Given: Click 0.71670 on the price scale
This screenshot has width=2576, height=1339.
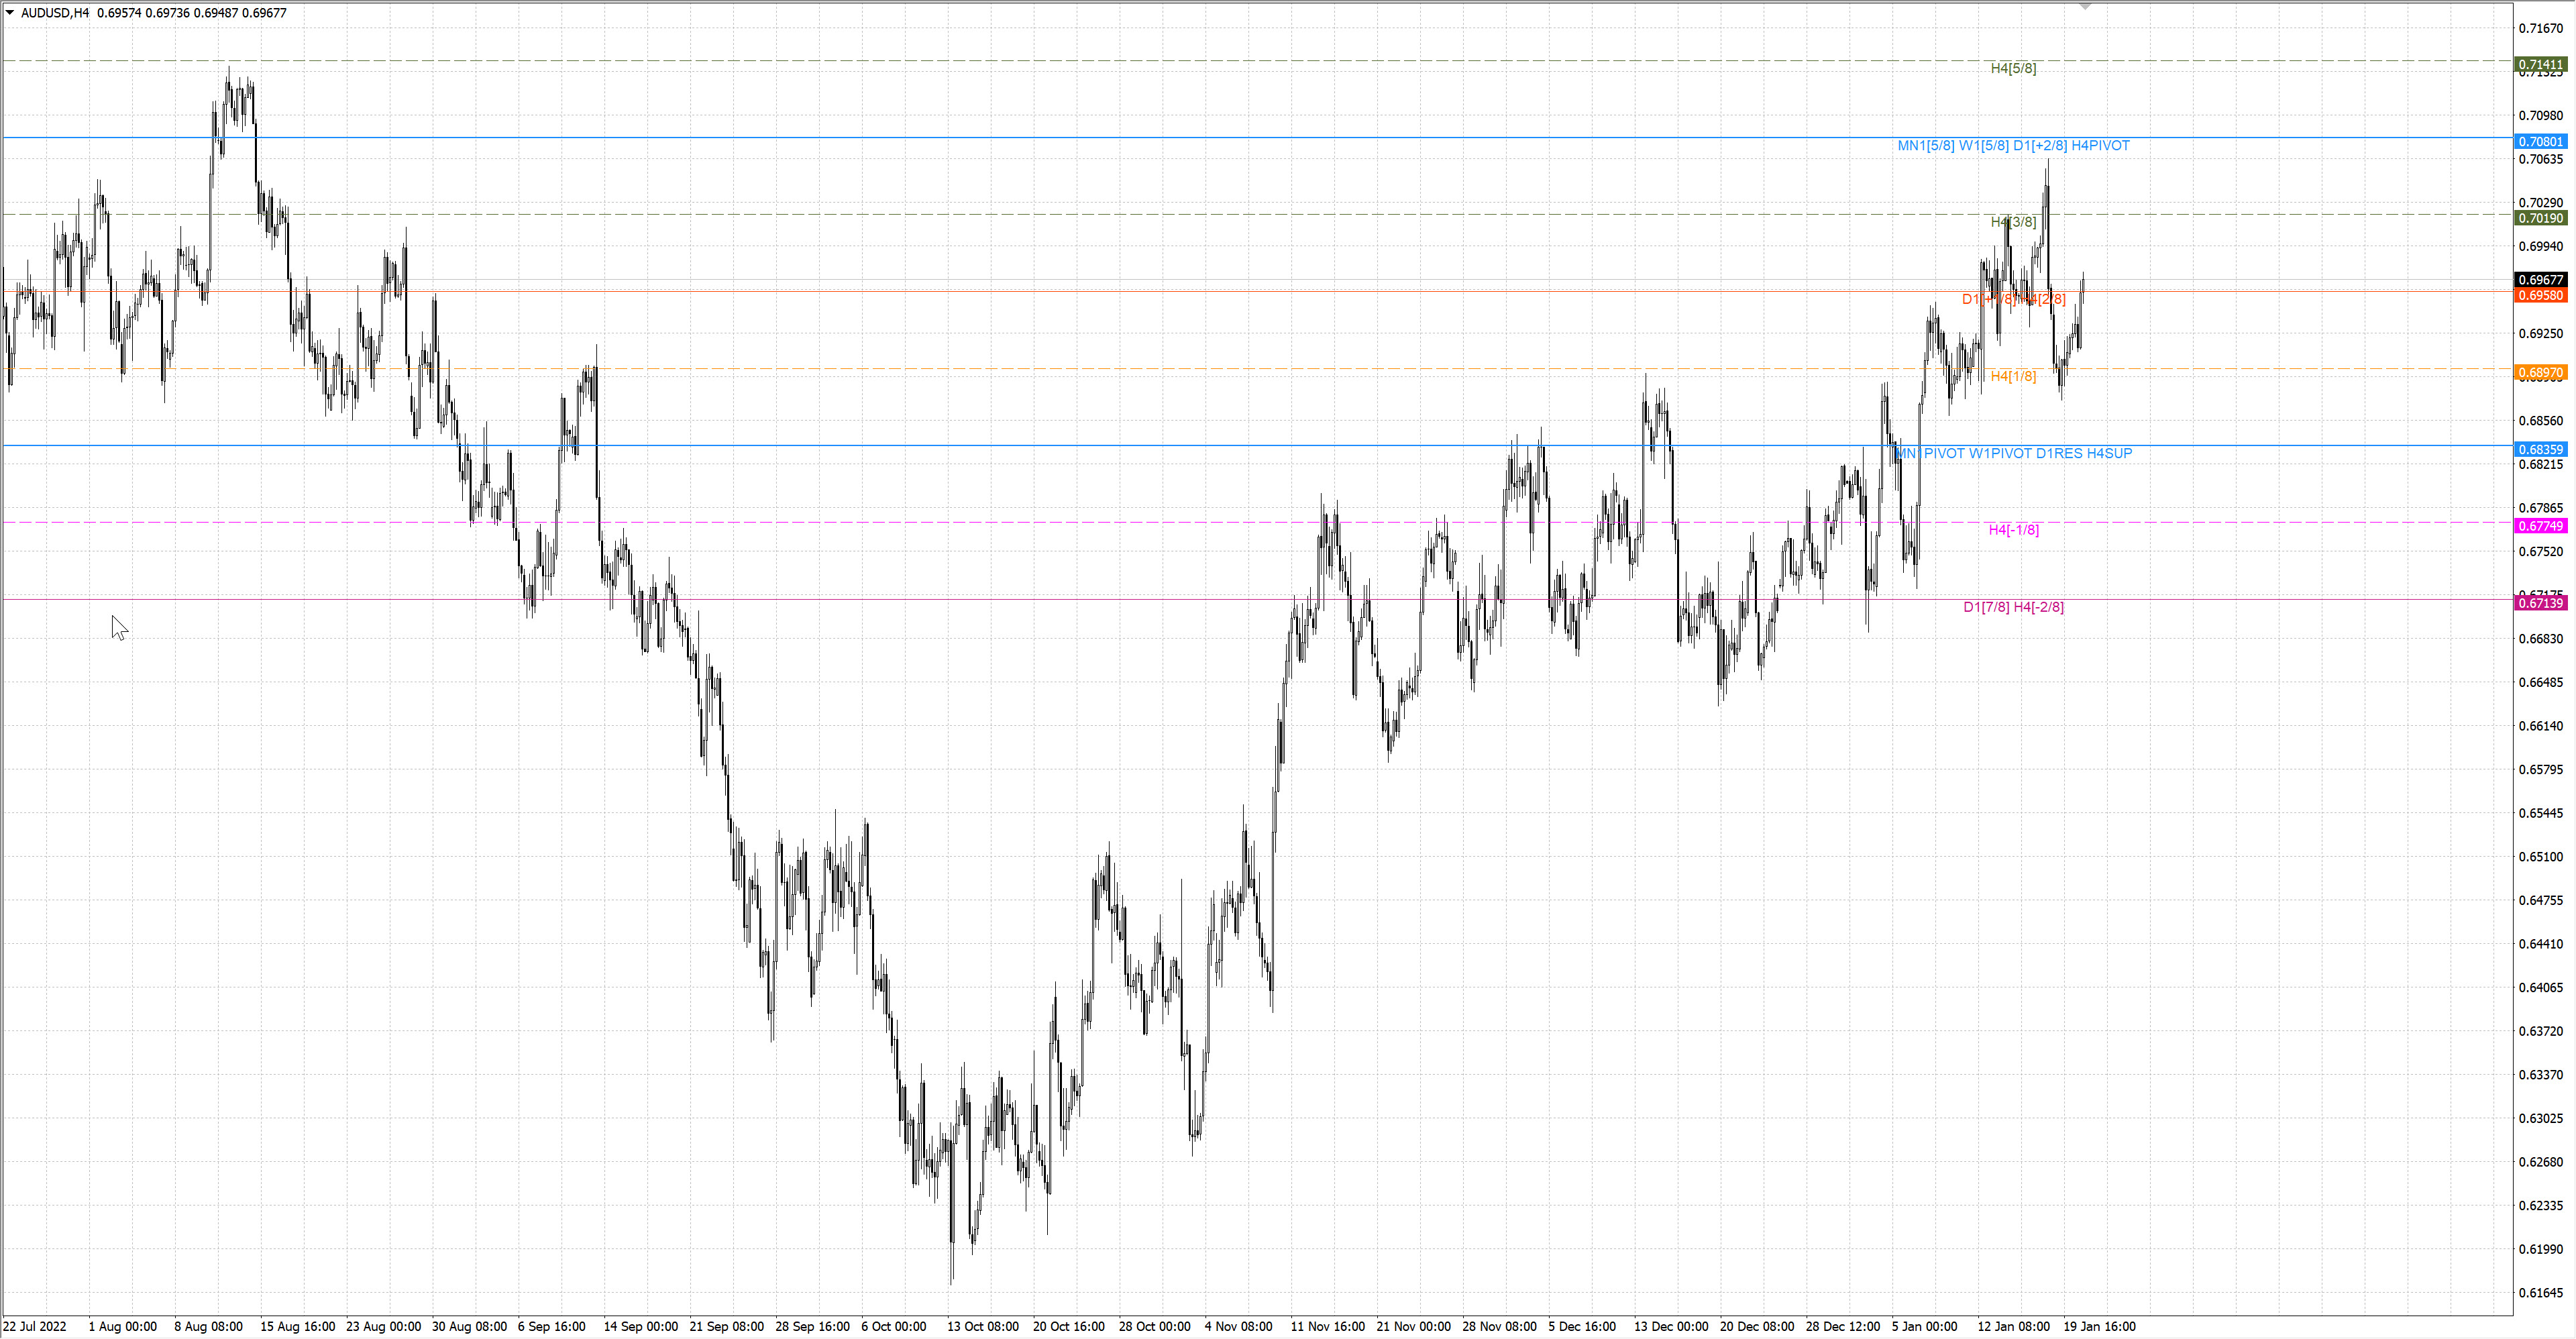Looking at the screenshot, I should [2540, 29].
